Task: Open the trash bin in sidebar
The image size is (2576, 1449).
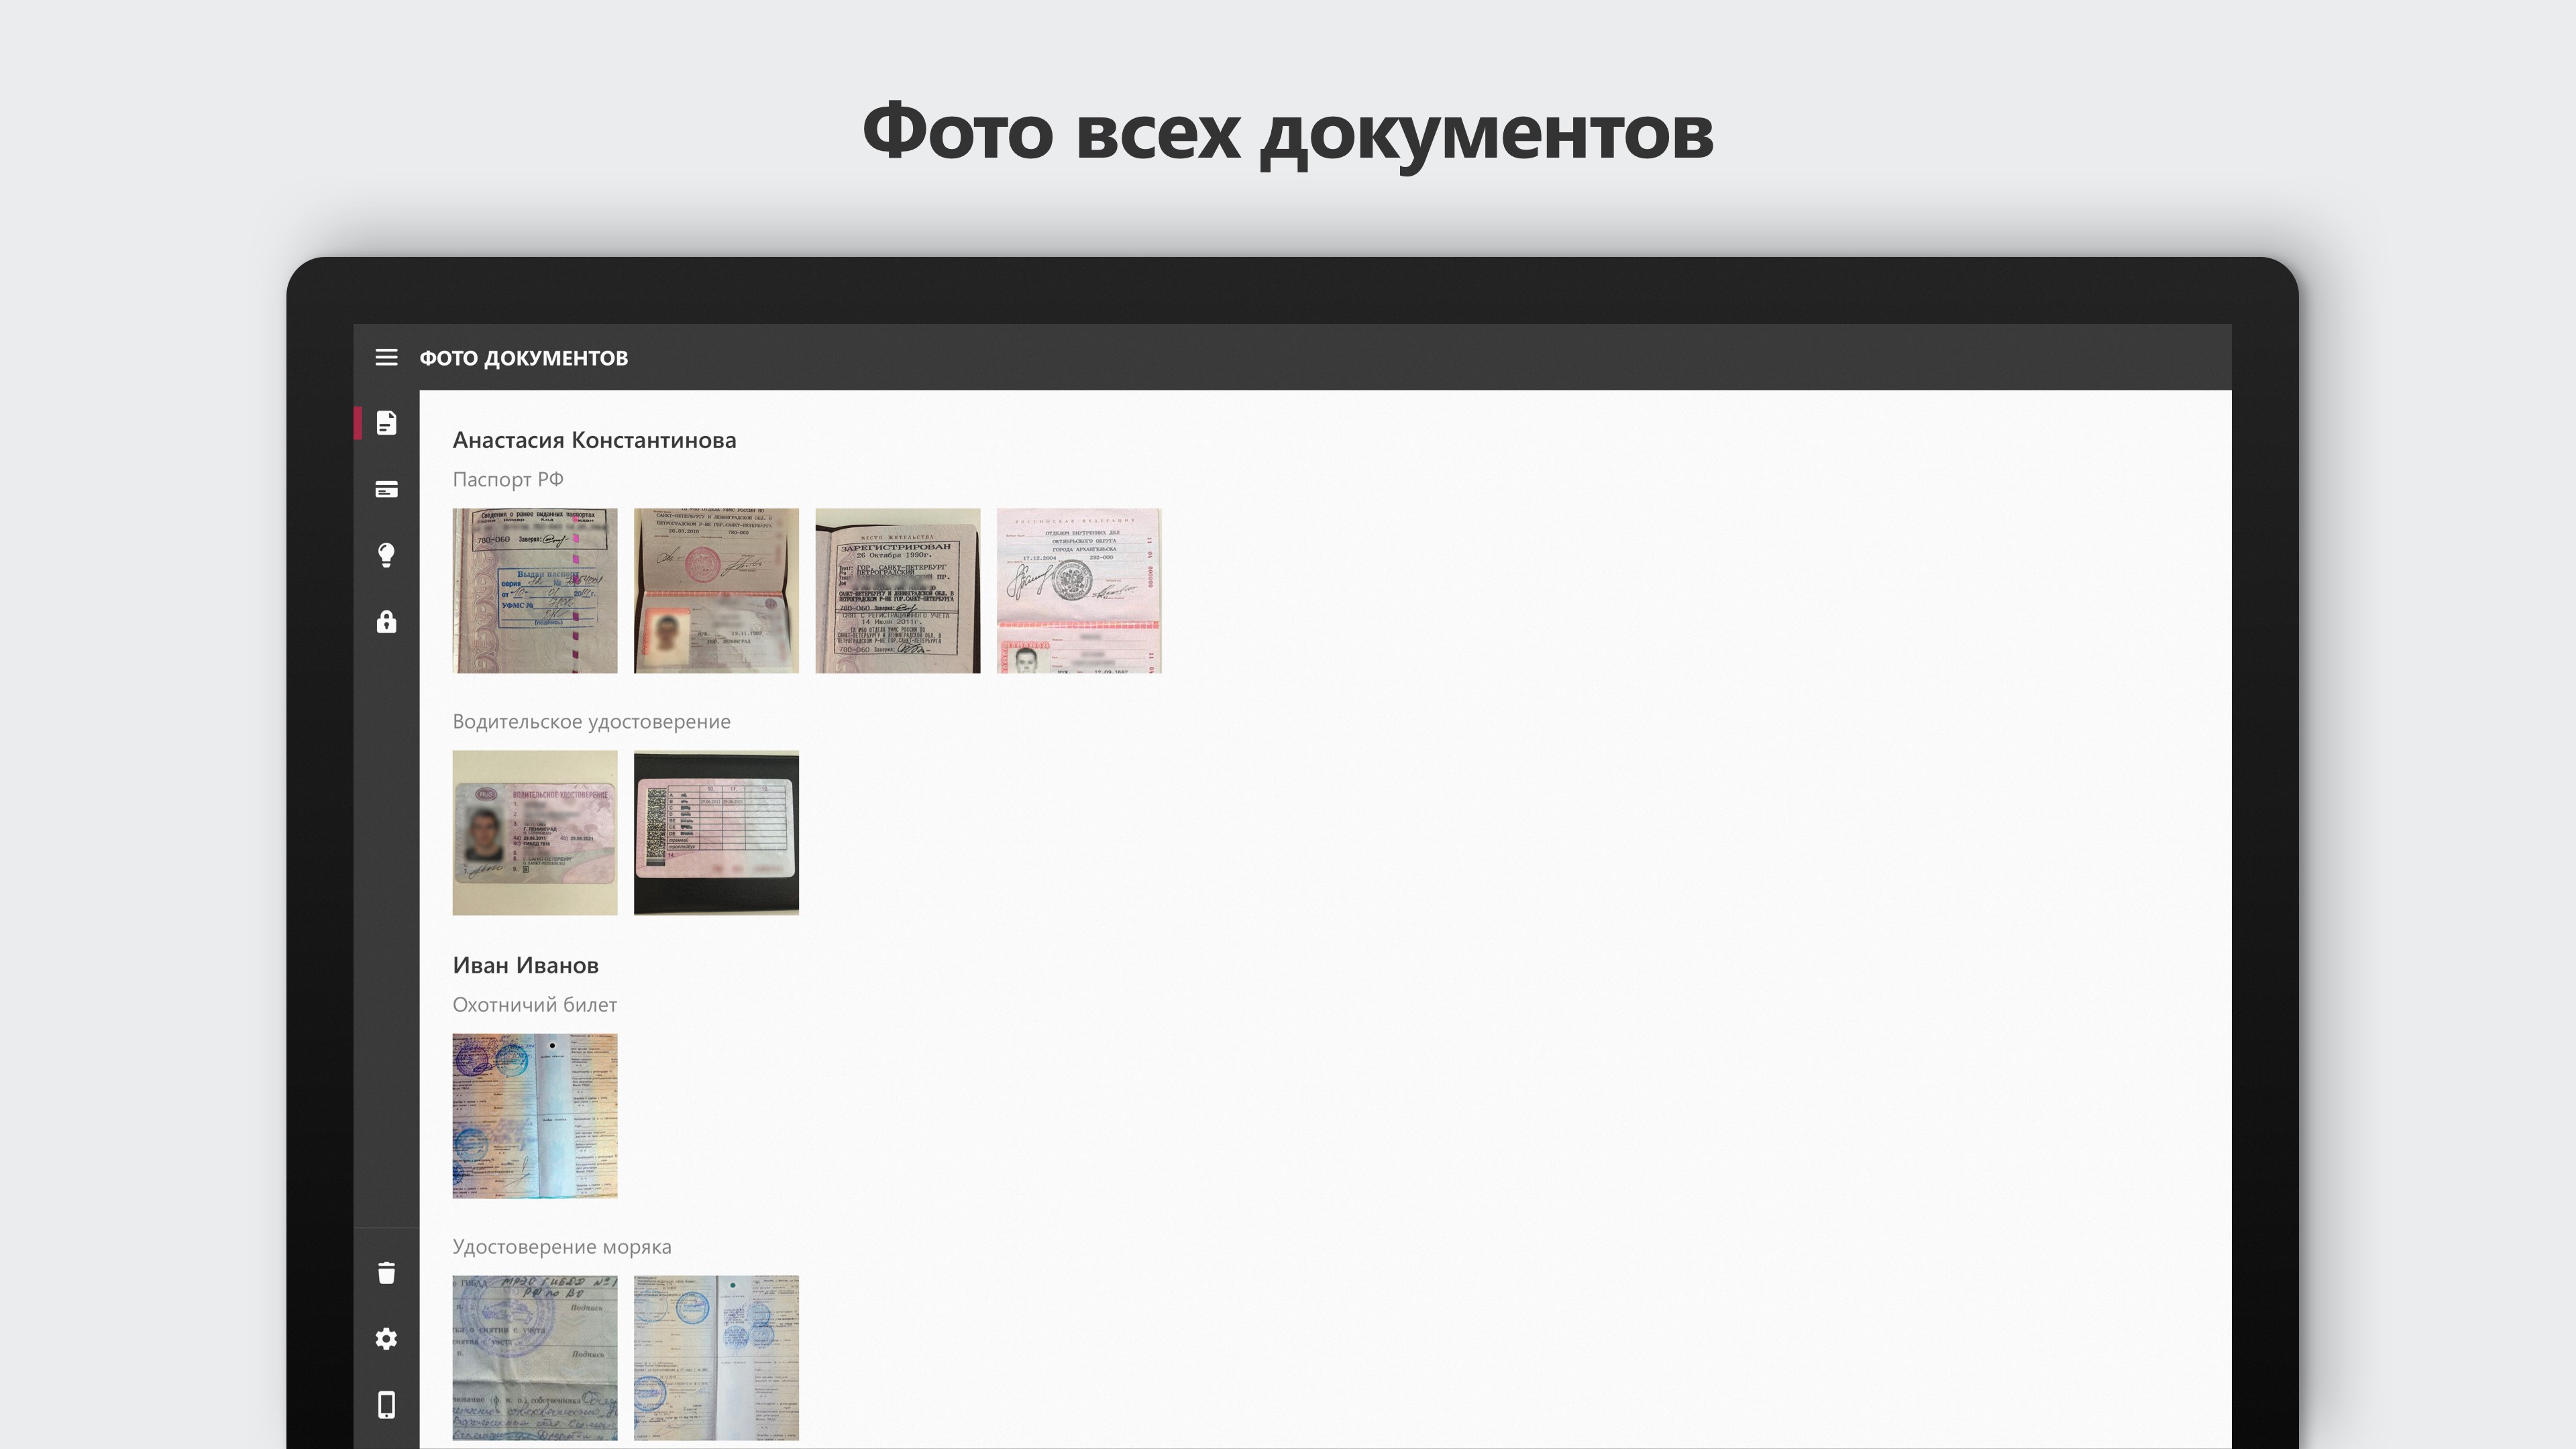Action: pos(386,1272)
